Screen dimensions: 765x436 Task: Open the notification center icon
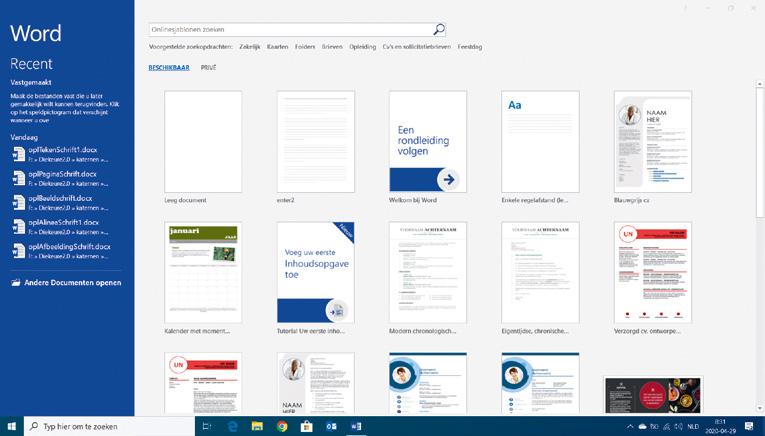749,427
